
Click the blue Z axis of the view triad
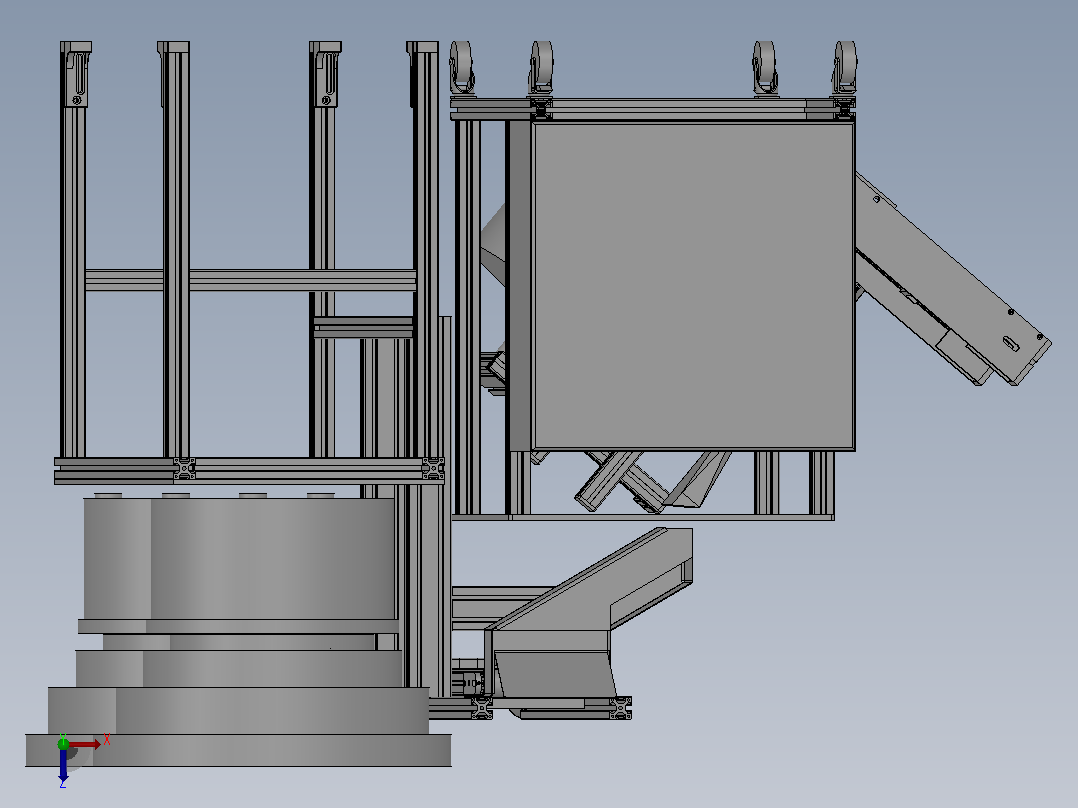click(x=63, y=765)
